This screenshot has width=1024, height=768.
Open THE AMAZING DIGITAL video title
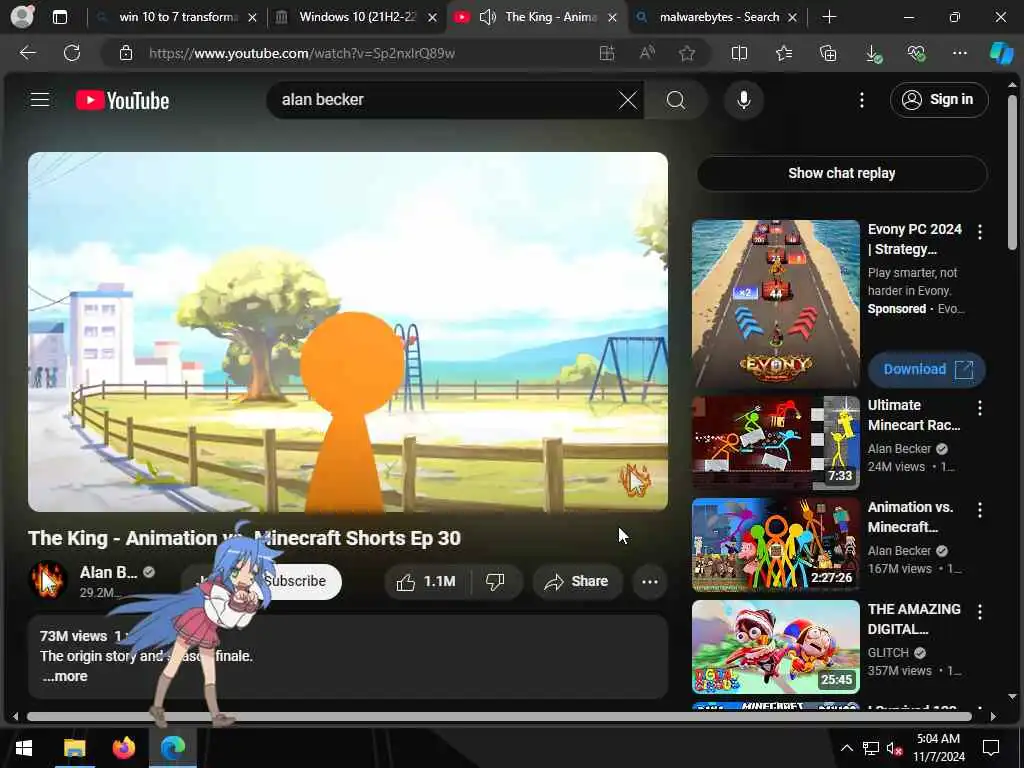point(914,619)
